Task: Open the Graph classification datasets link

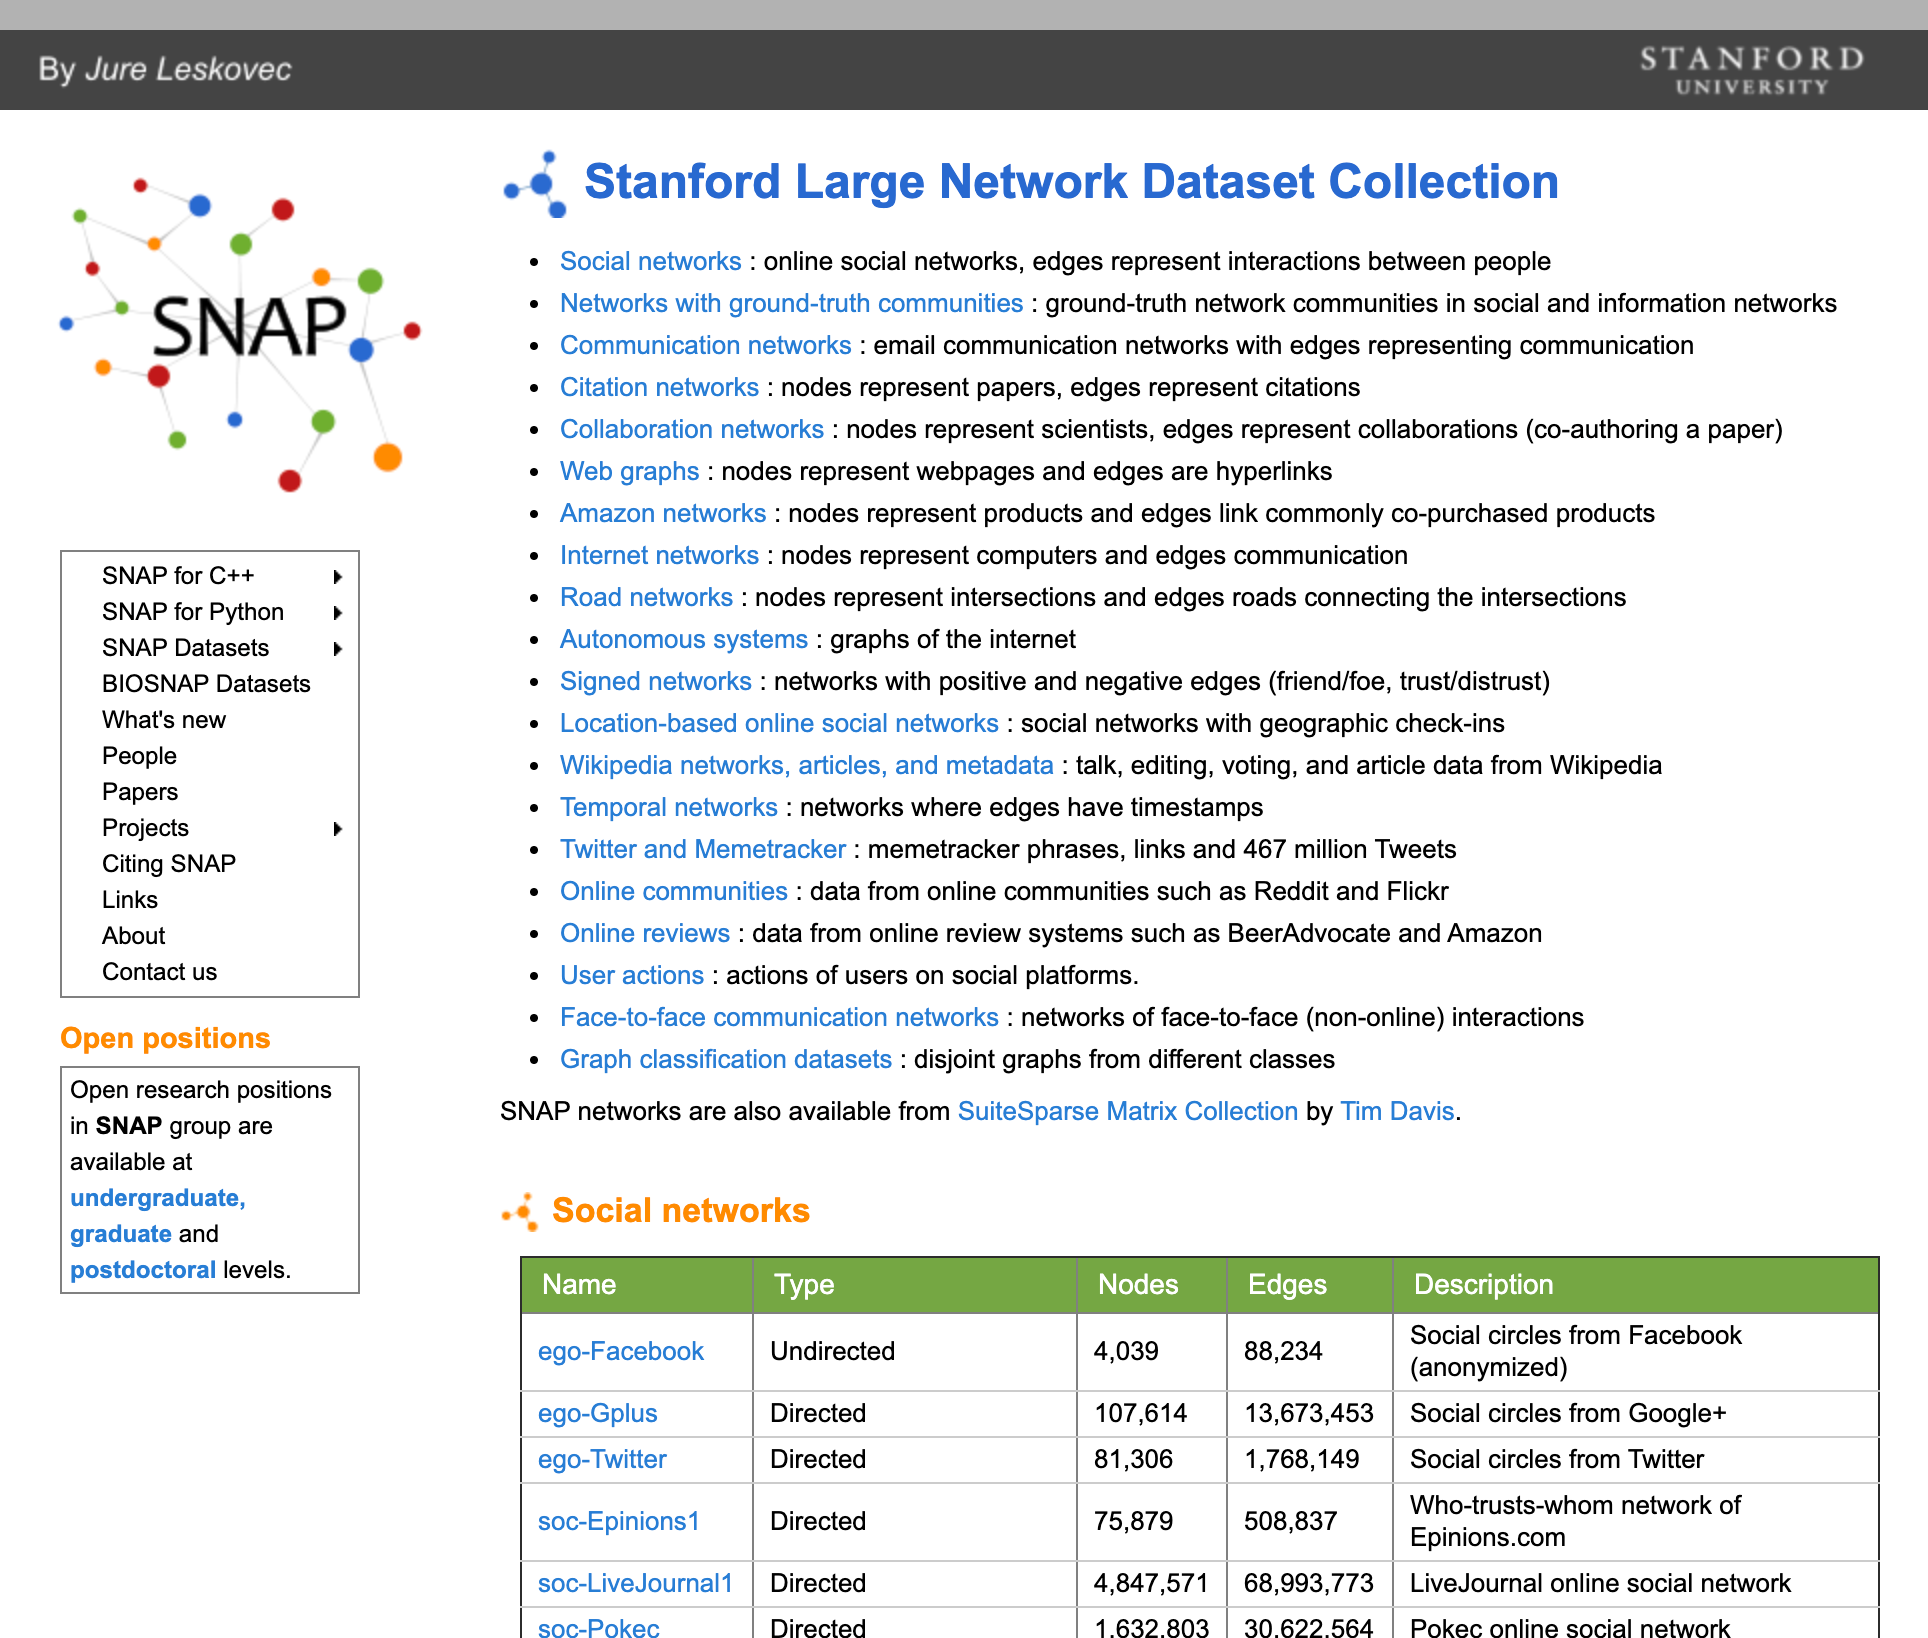Action: 725,1060
